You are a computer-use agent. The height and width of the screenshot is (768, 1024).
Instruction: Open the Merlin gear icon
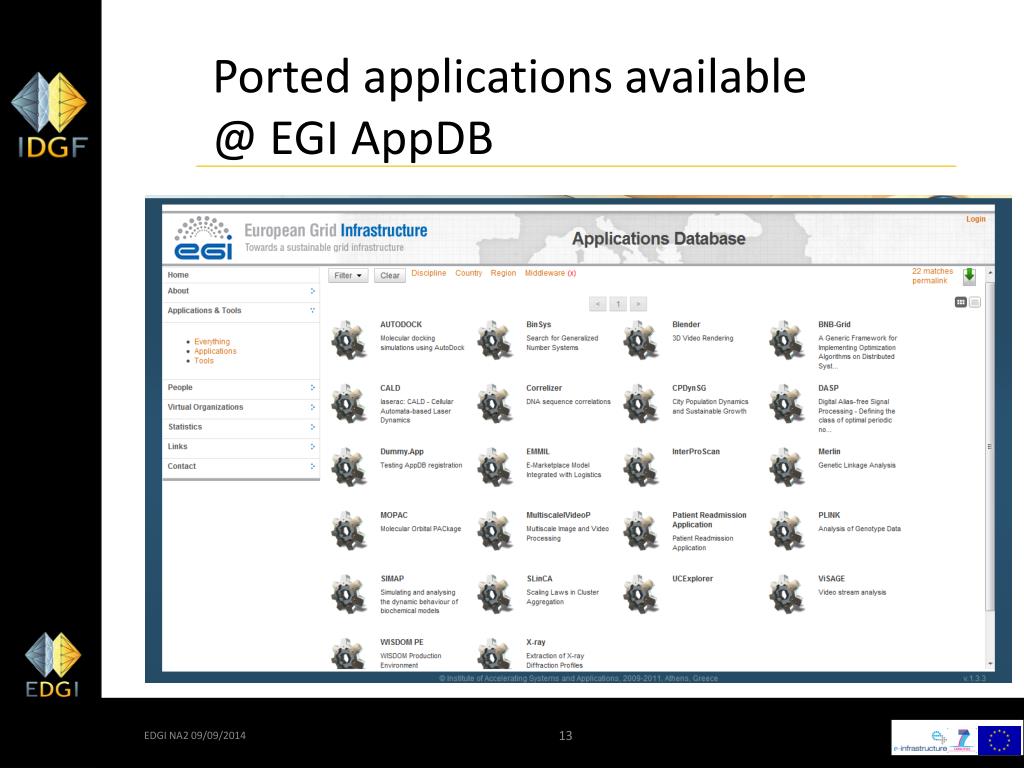point(787,468)
